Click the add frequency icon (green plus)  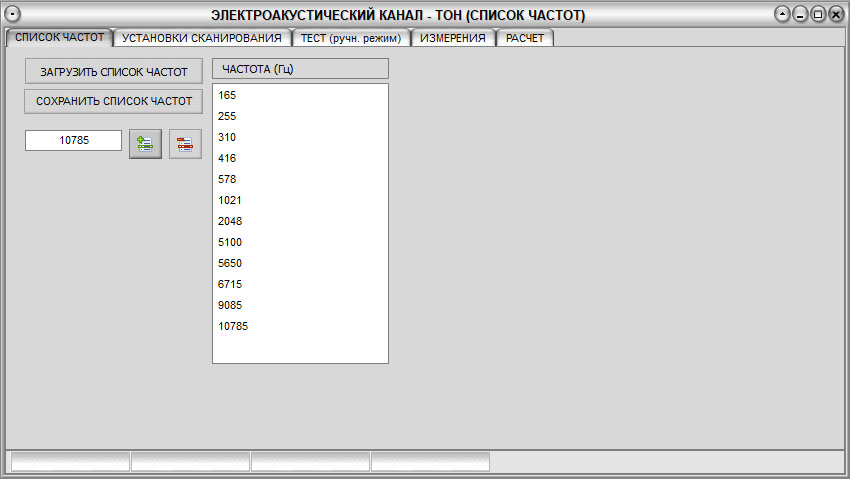pyautogui.click(x=145, y=144)
